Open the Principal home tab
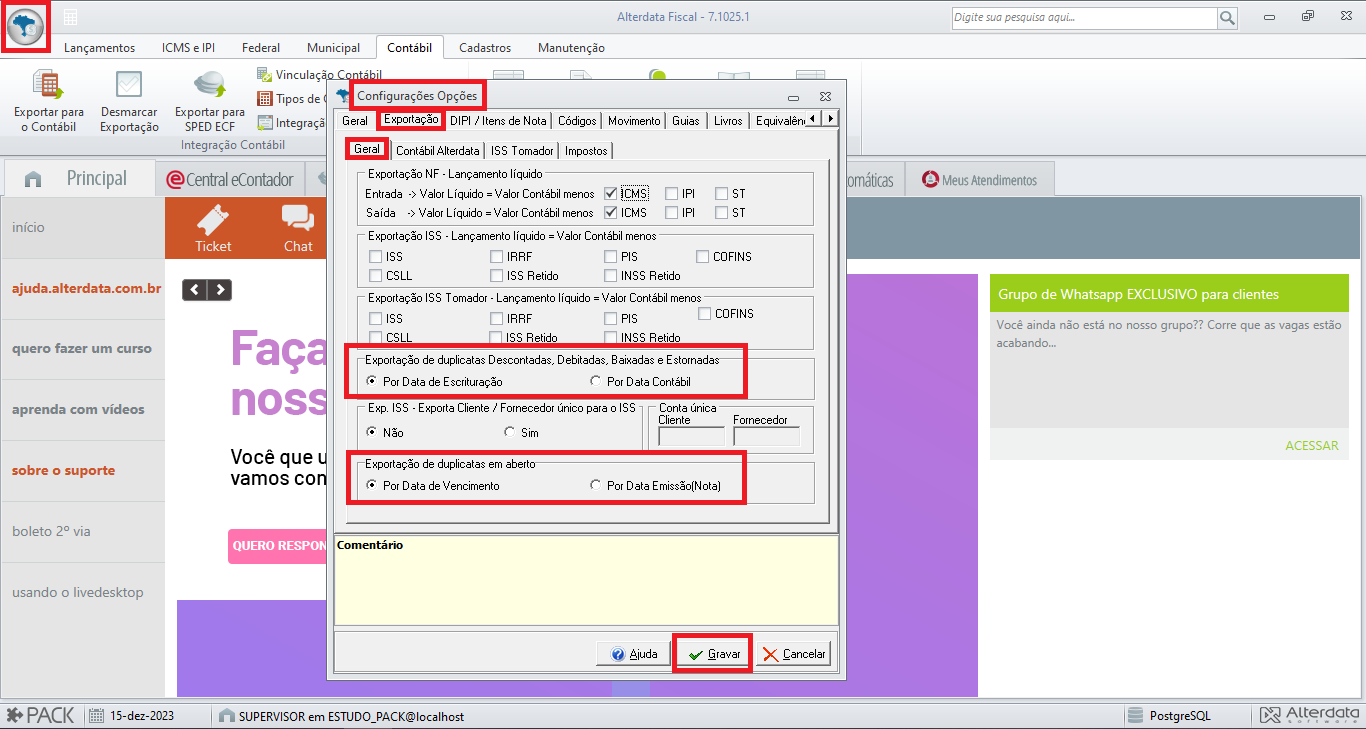 tap(78, 179)
